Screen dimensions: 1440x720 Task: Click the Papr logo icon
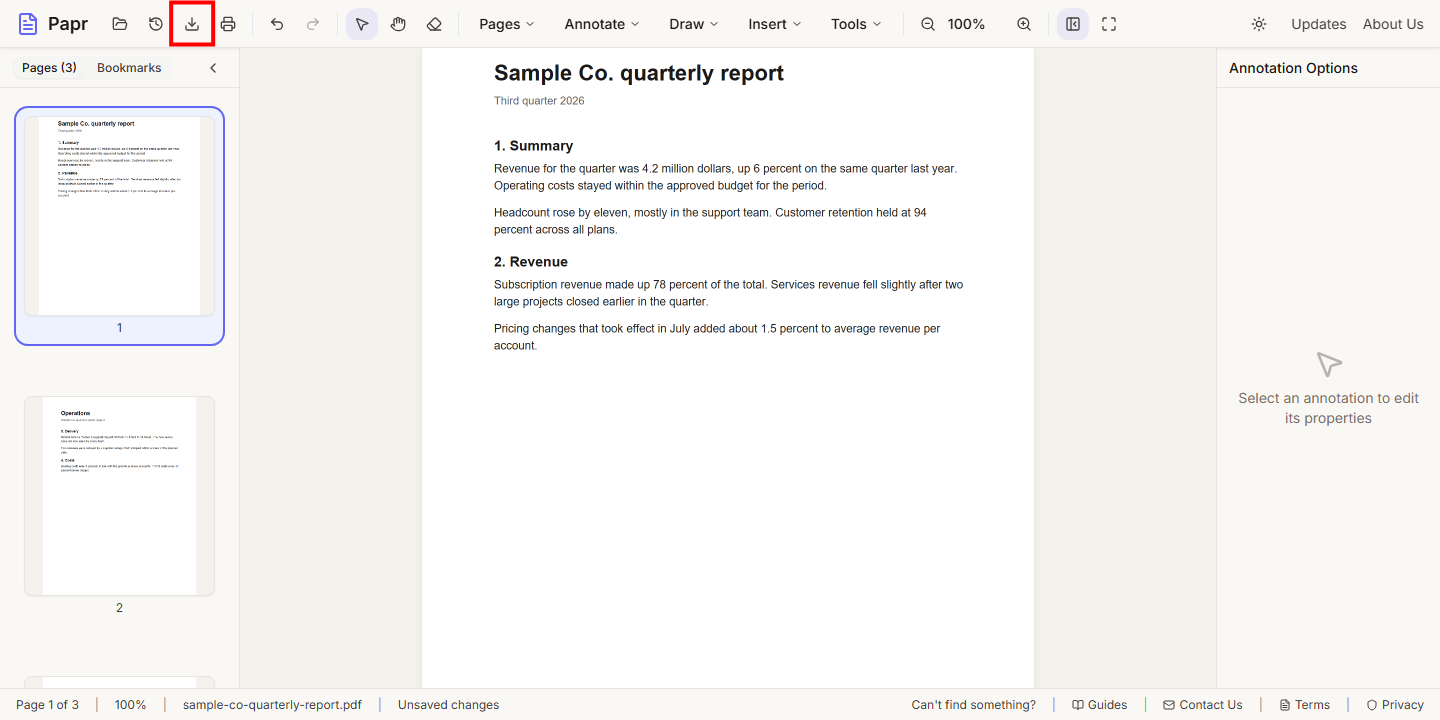[x=28, y=24]
